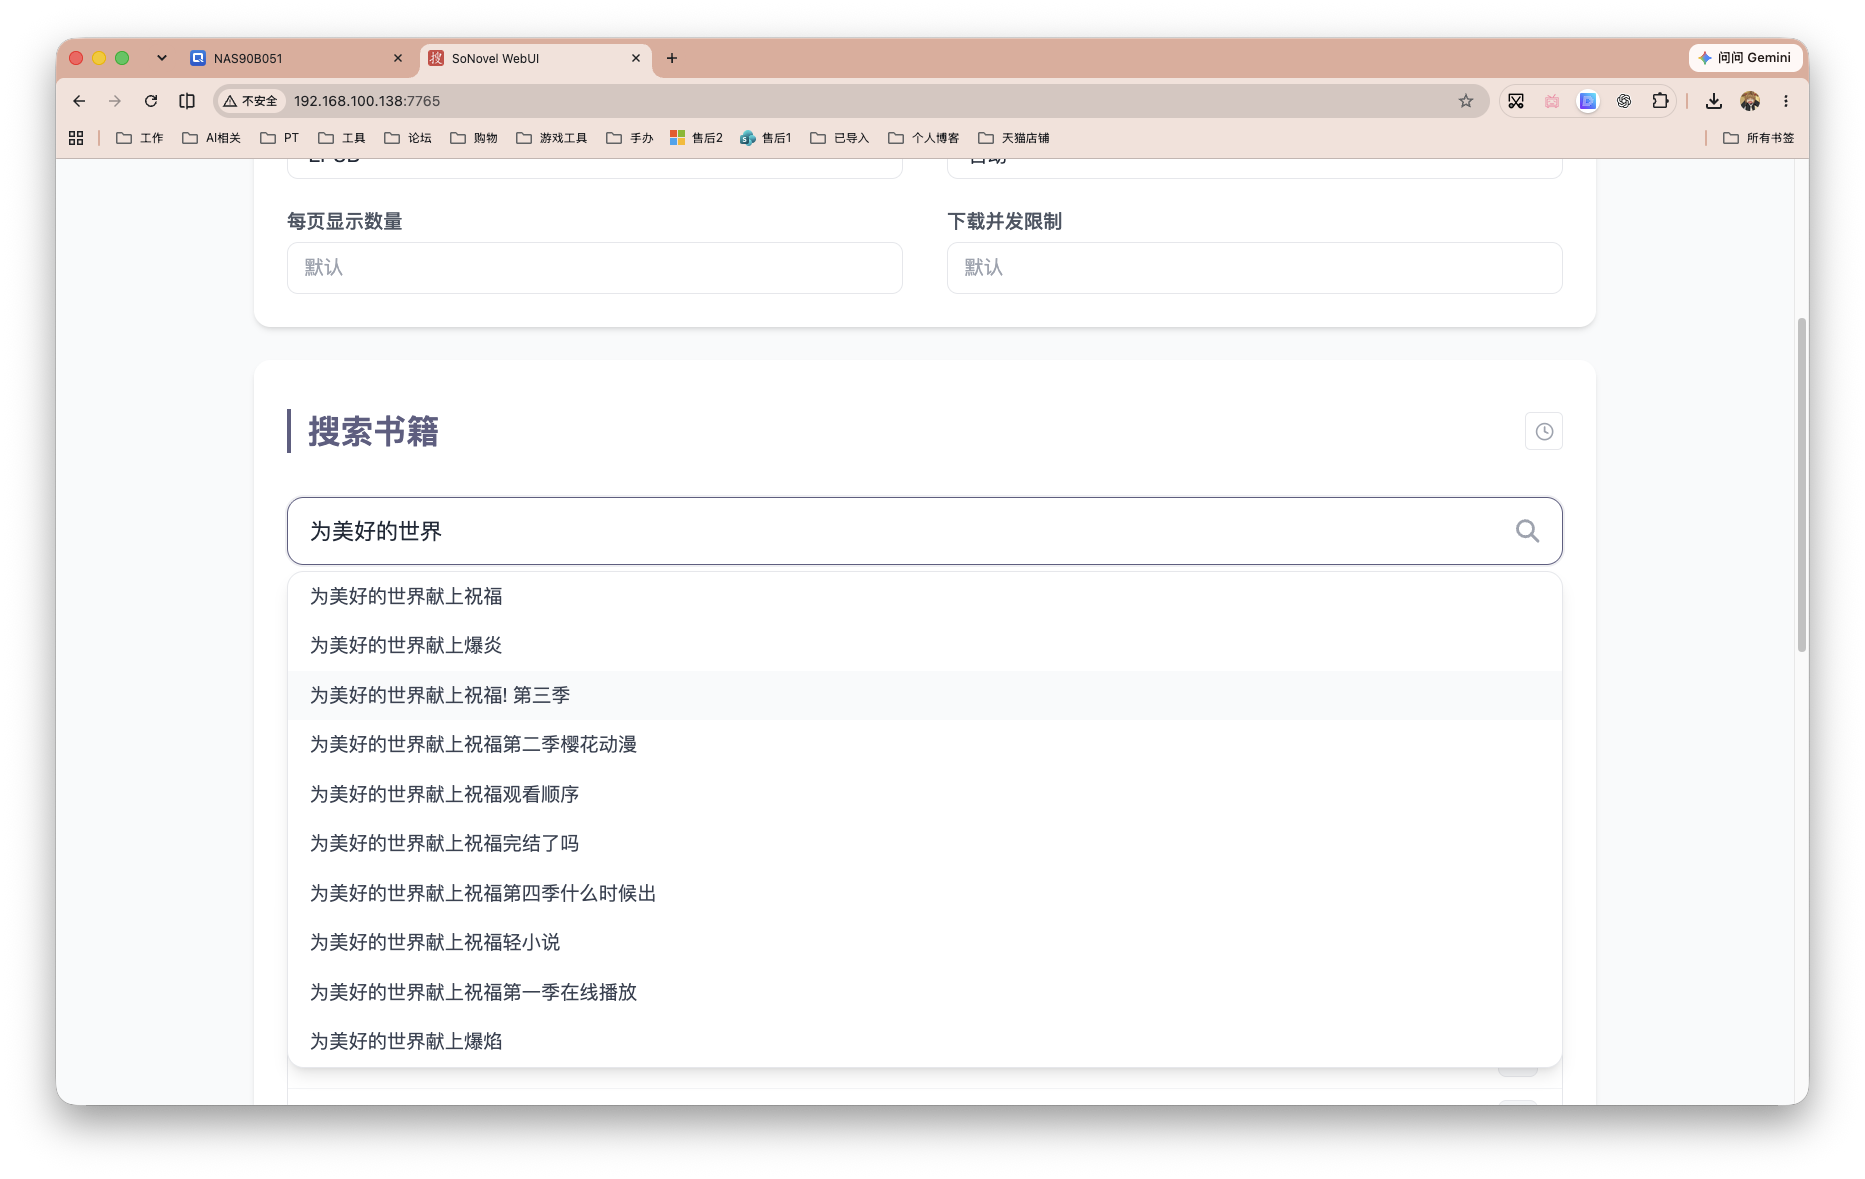1865x1179 pixels.
Task: Close the SoNovel WebUI tab
Action: click(x=636, y=58)
